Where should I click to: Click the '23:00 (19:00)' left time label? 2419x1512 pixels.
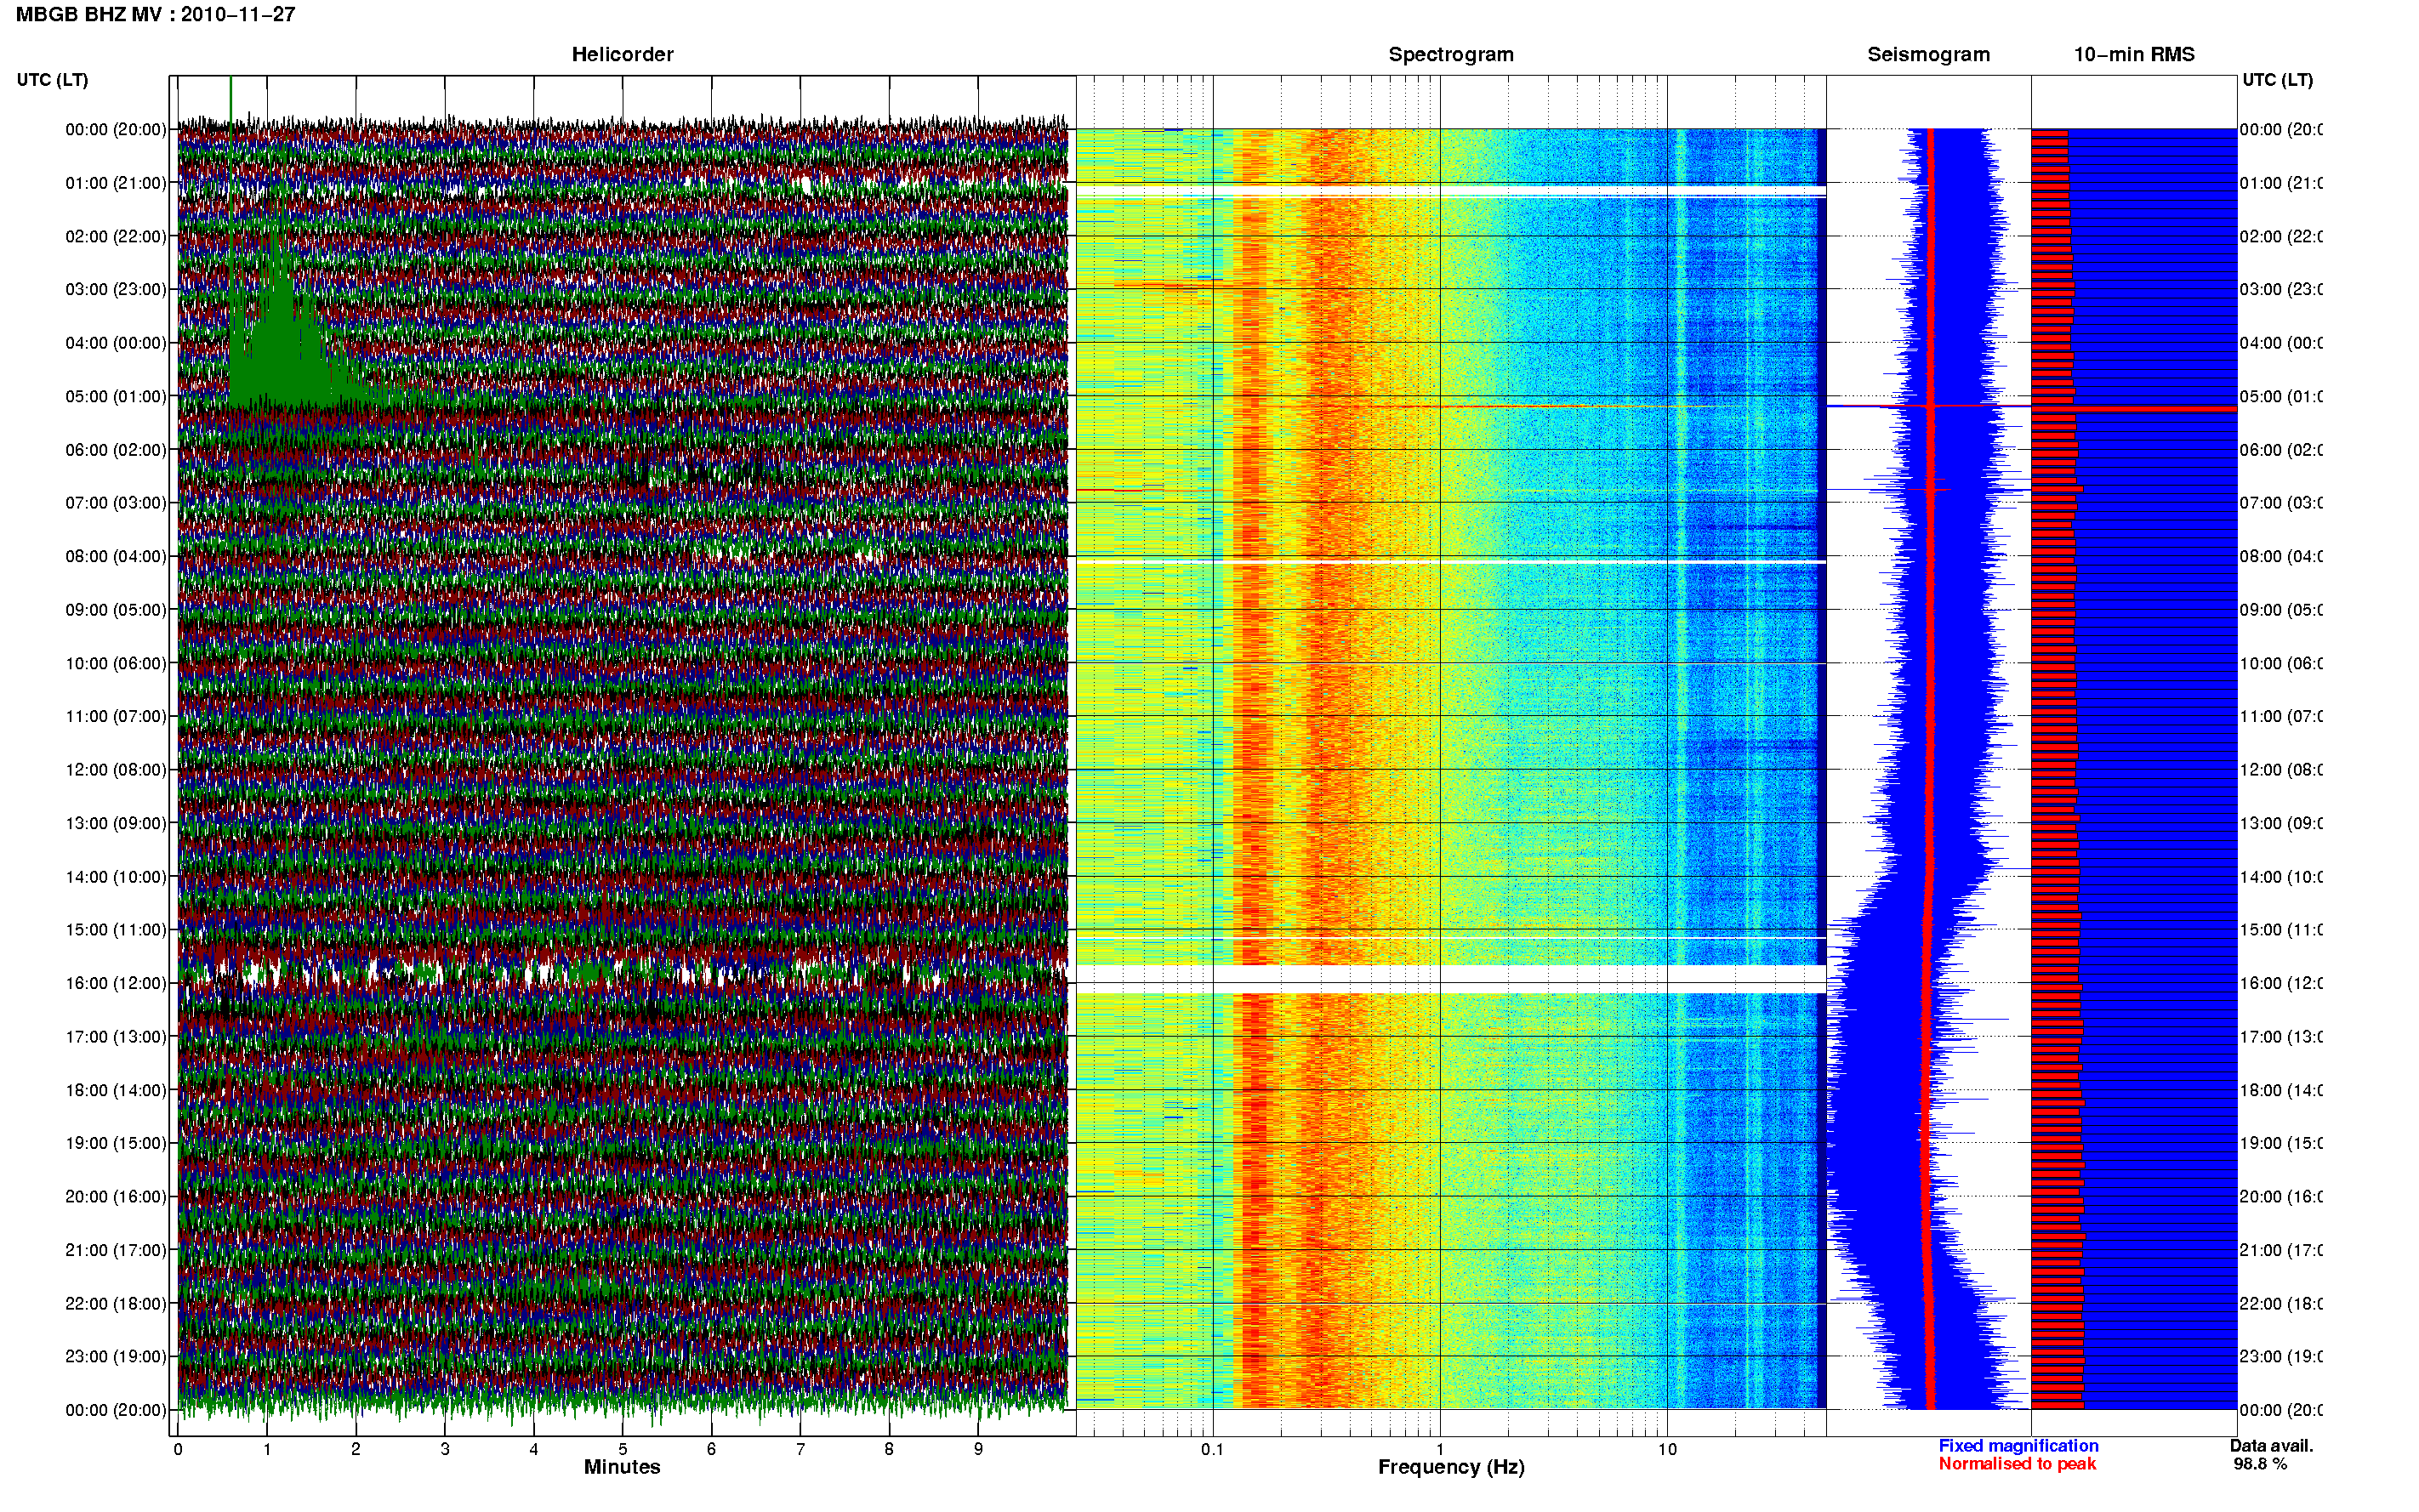point(116,1356)
